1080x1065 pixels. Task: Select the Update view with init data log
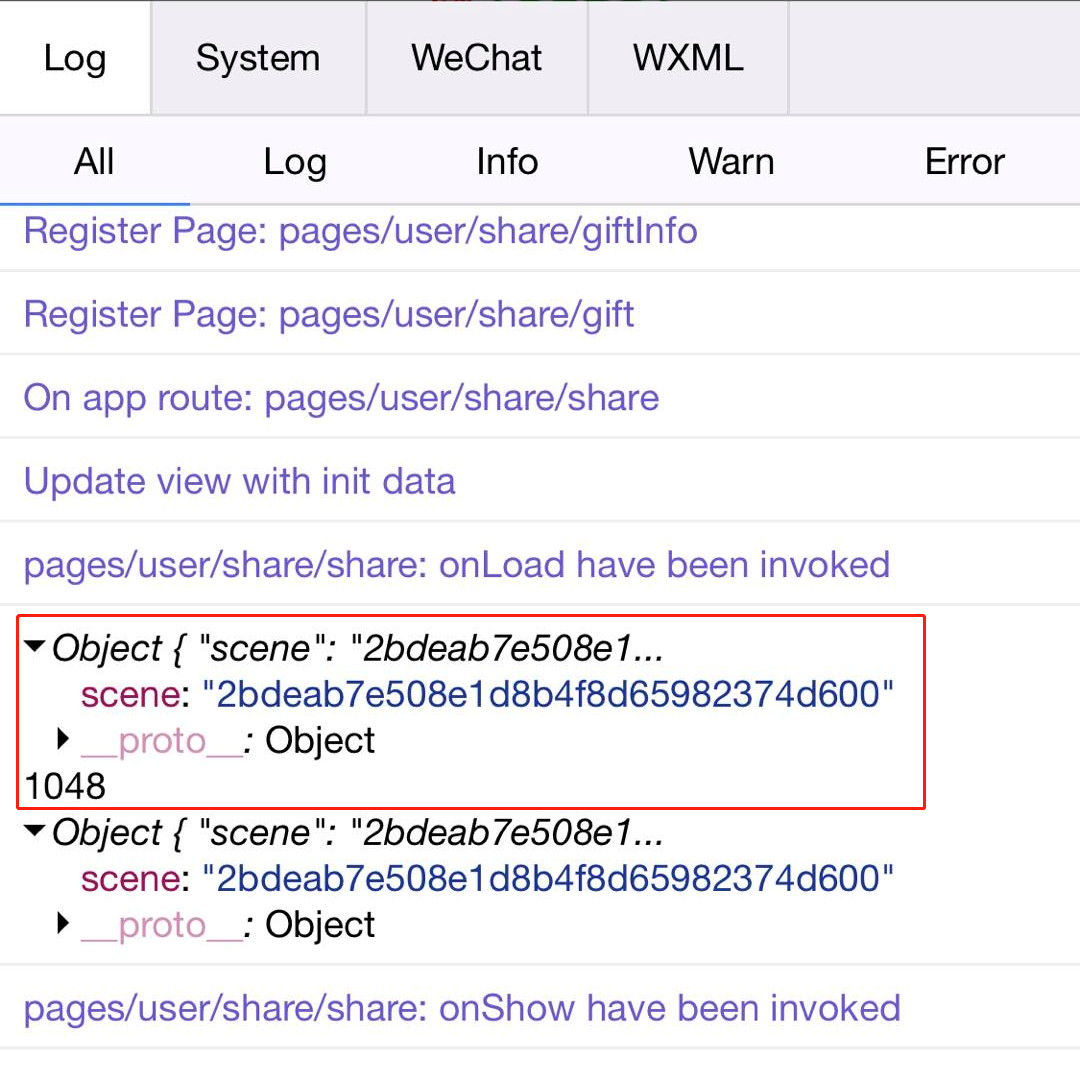pyautogui.click(x=239, y=481)
